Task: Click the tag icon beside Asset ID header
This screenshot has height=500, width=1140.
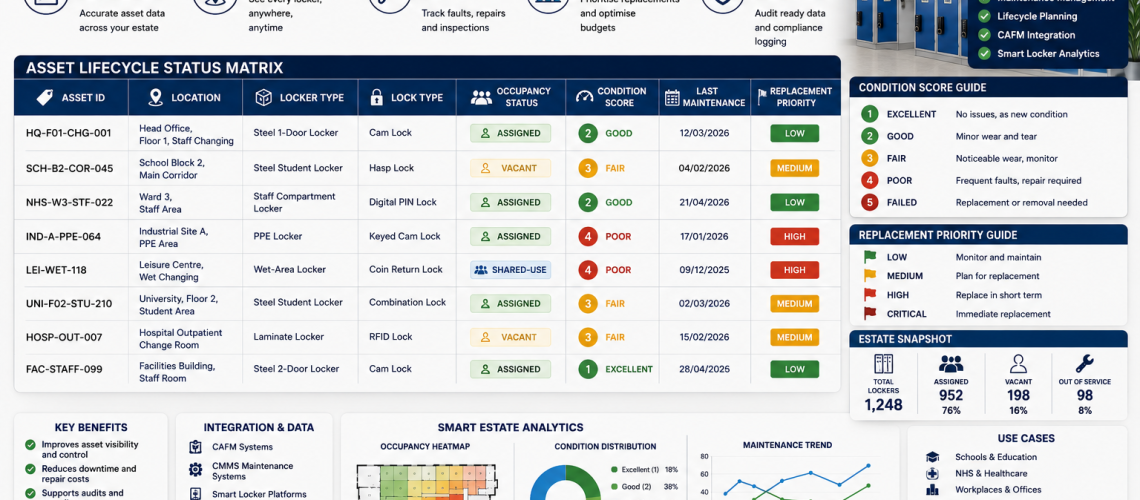Action: (44, 97)
